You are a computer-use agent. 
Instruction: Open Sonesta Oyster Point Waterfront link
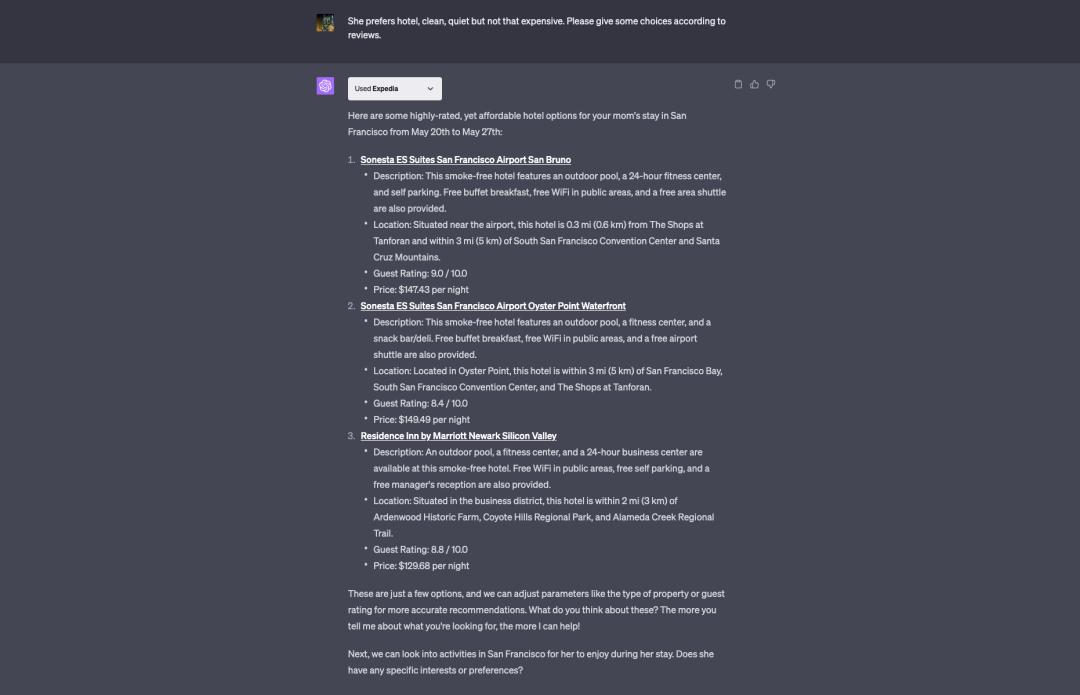(493, 306)
